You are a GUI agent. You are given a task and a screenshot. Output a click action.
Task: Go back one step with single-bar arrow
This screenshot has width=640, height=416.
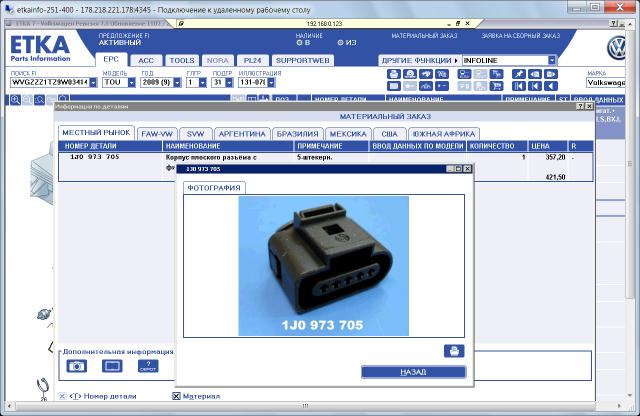point(535,86)
